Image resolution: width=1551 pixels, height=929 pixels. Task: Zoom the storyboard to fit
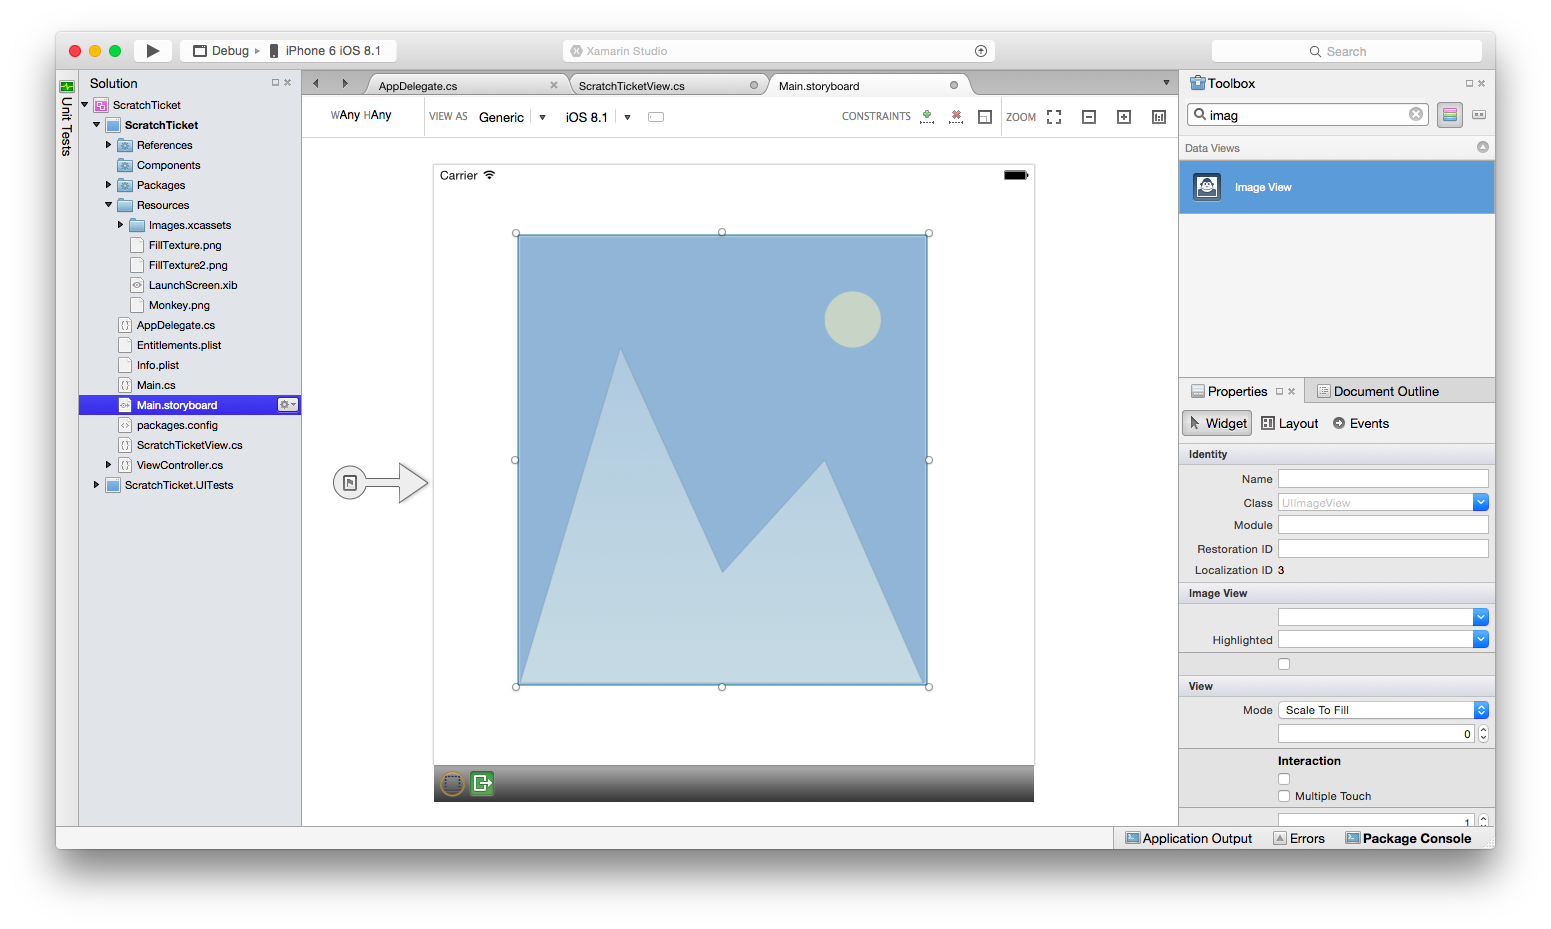click(x=1054, y=116)
